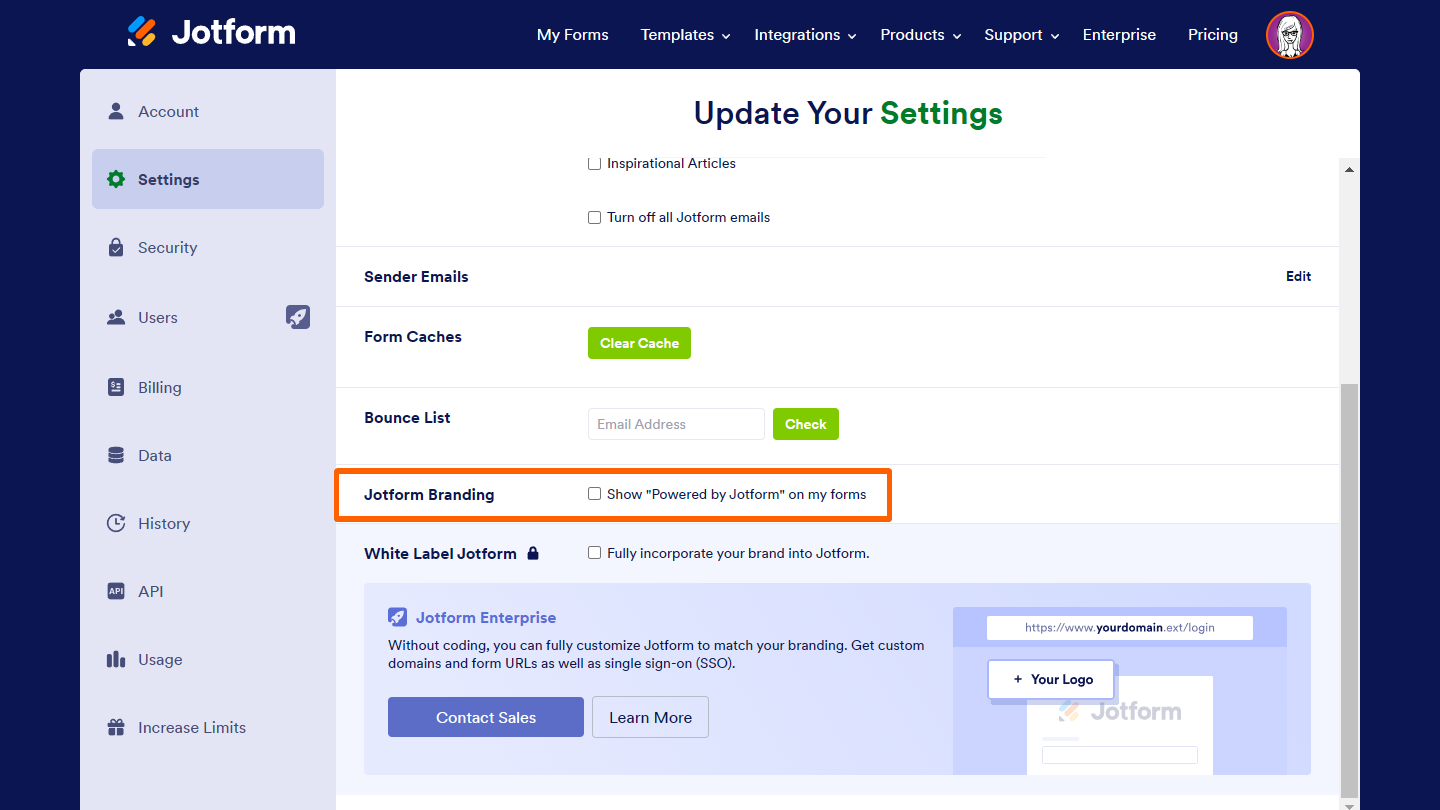1440x810 pixels.
Task: Expand the Integrations dropdown menu
Action: pos(805,35)
